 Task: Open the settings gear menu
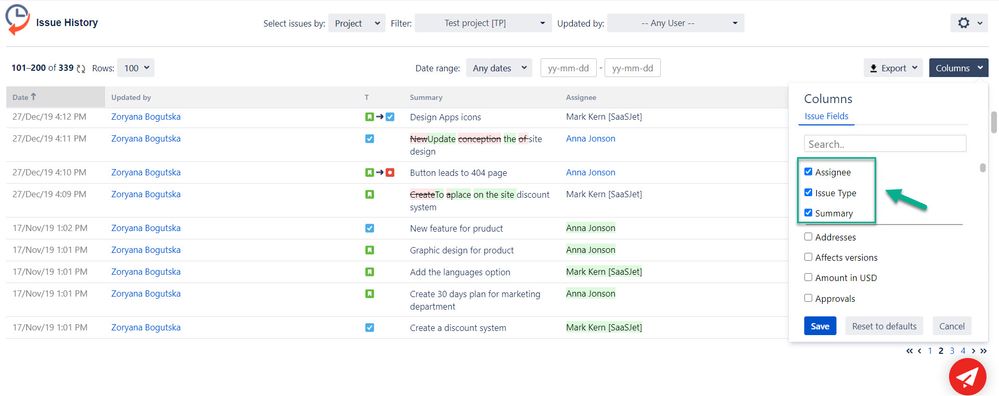click(x=969, y=23)
